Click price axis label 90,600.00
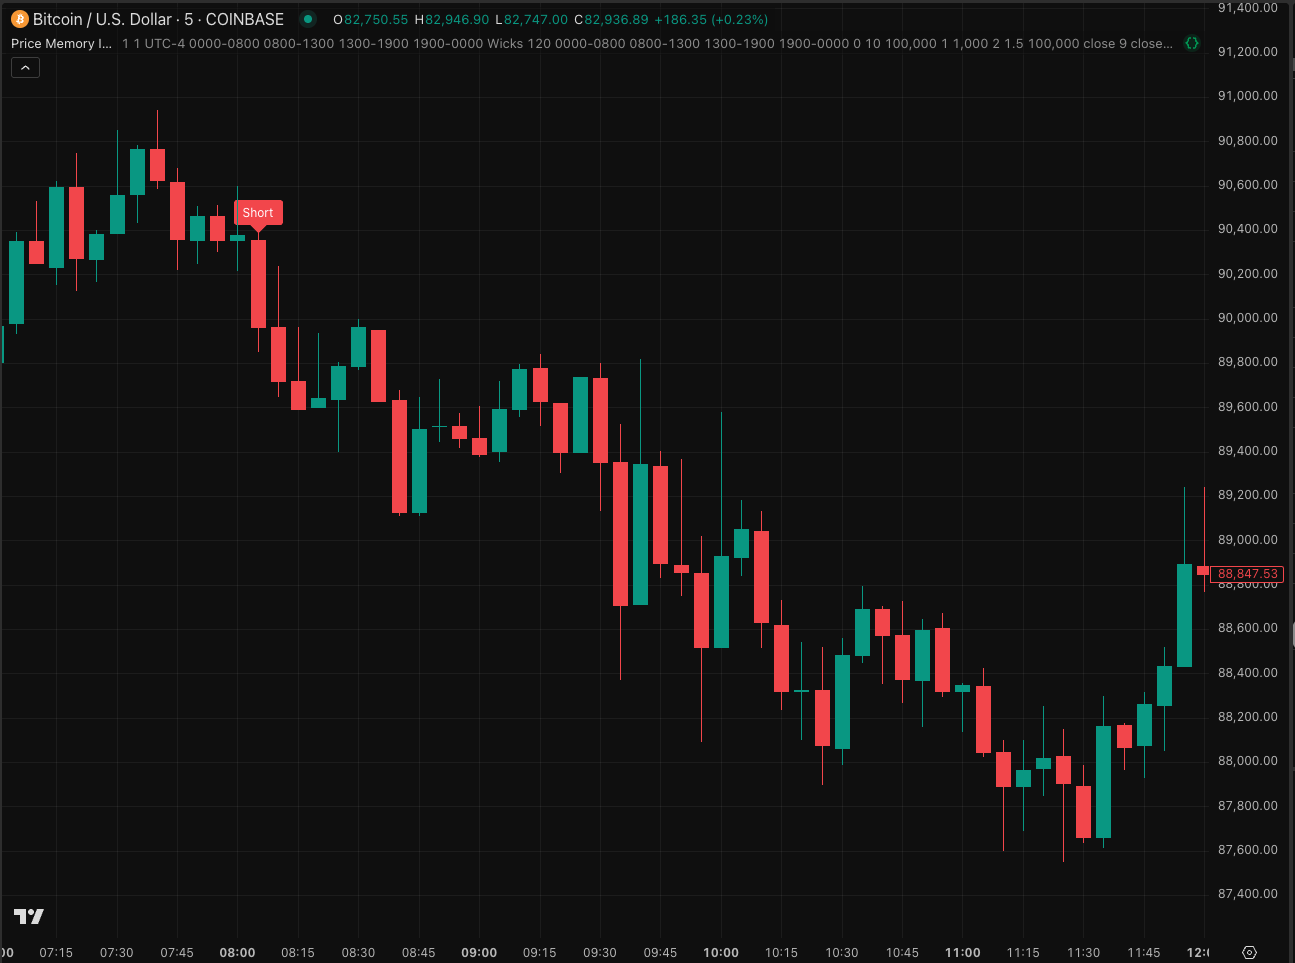 point(1247,185)
